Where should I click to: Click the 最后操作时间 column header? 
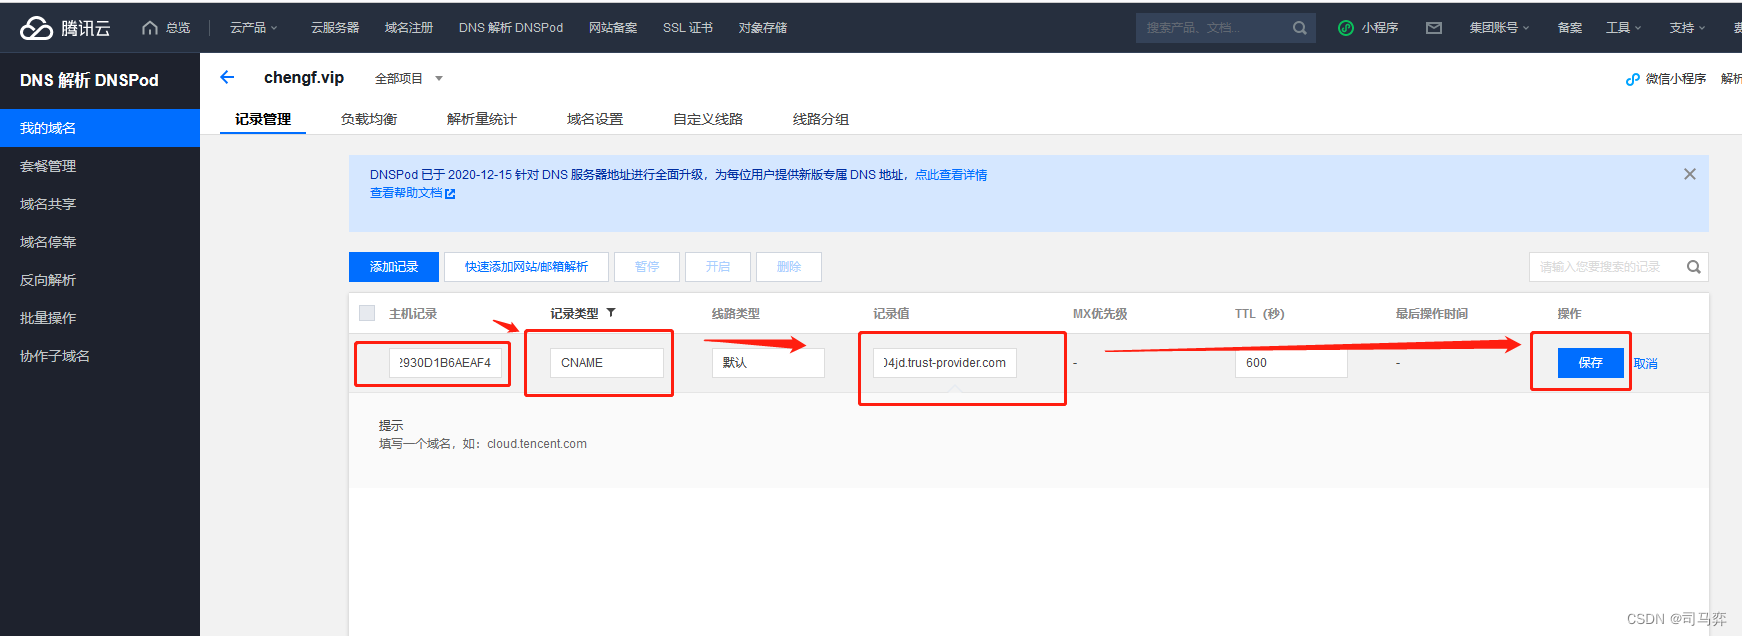[1431, 313]
